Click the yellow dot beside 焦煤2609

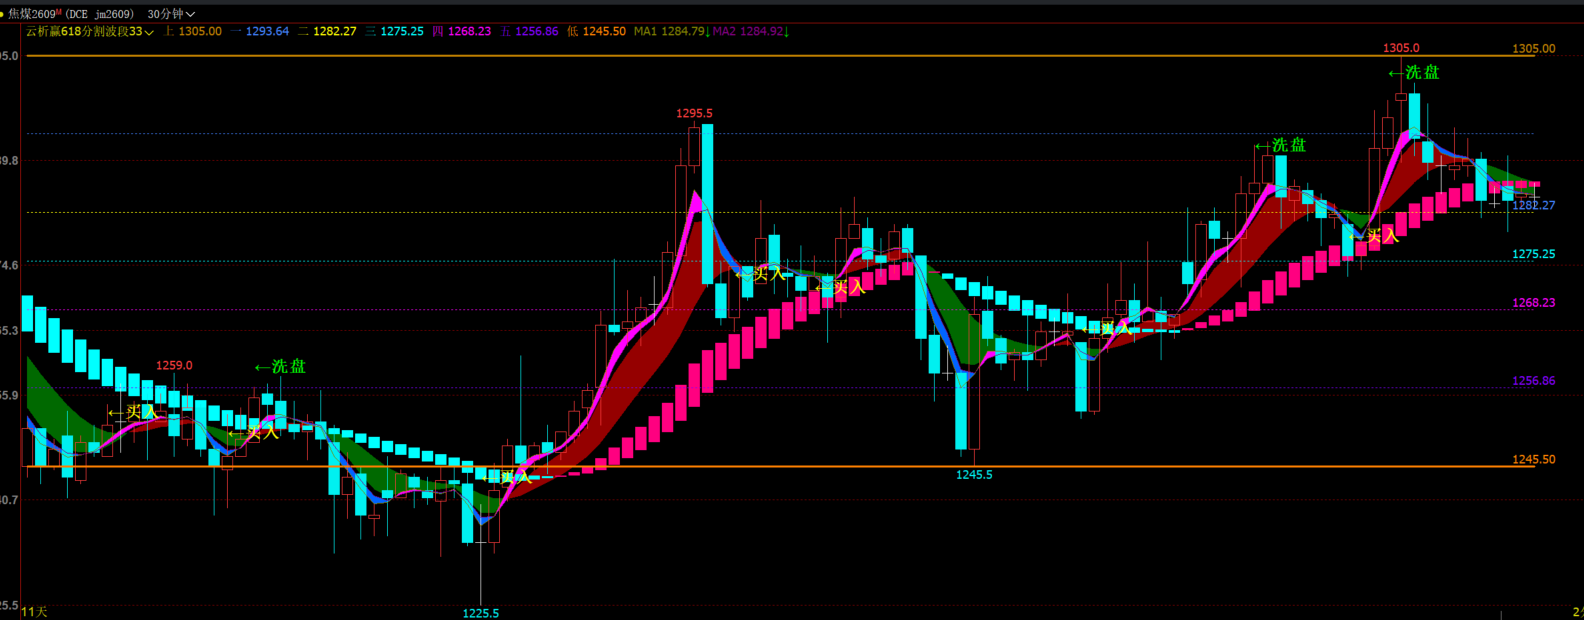coord(2,14)
